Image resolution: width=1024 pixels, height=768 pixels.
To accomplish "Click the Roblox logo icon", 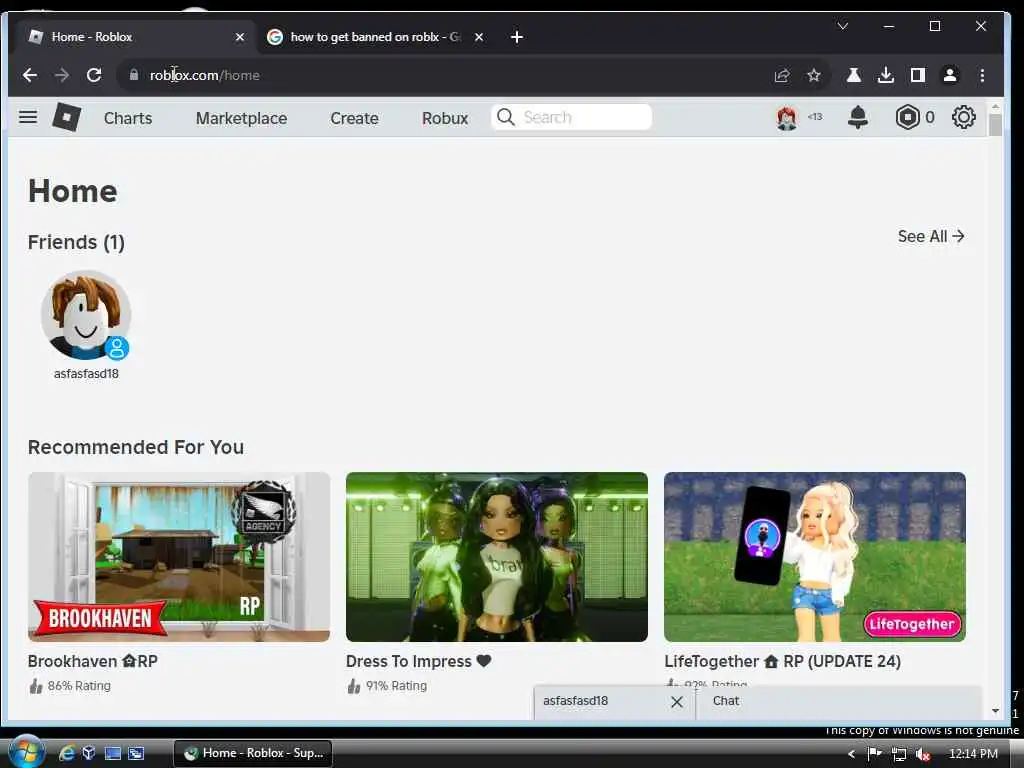I will tap(67, 118).
